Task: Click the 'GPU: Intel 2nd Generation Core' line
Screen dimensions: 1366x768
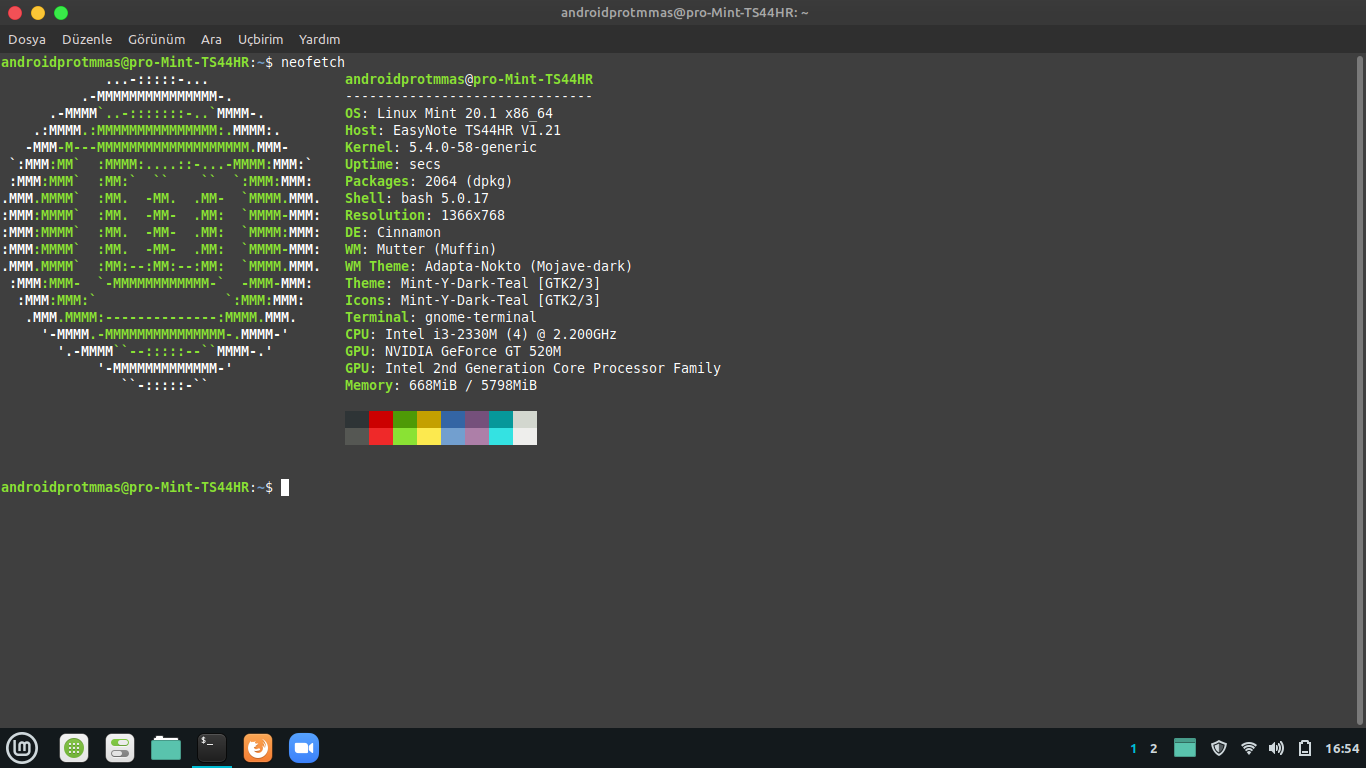Action: coord(533,368)
